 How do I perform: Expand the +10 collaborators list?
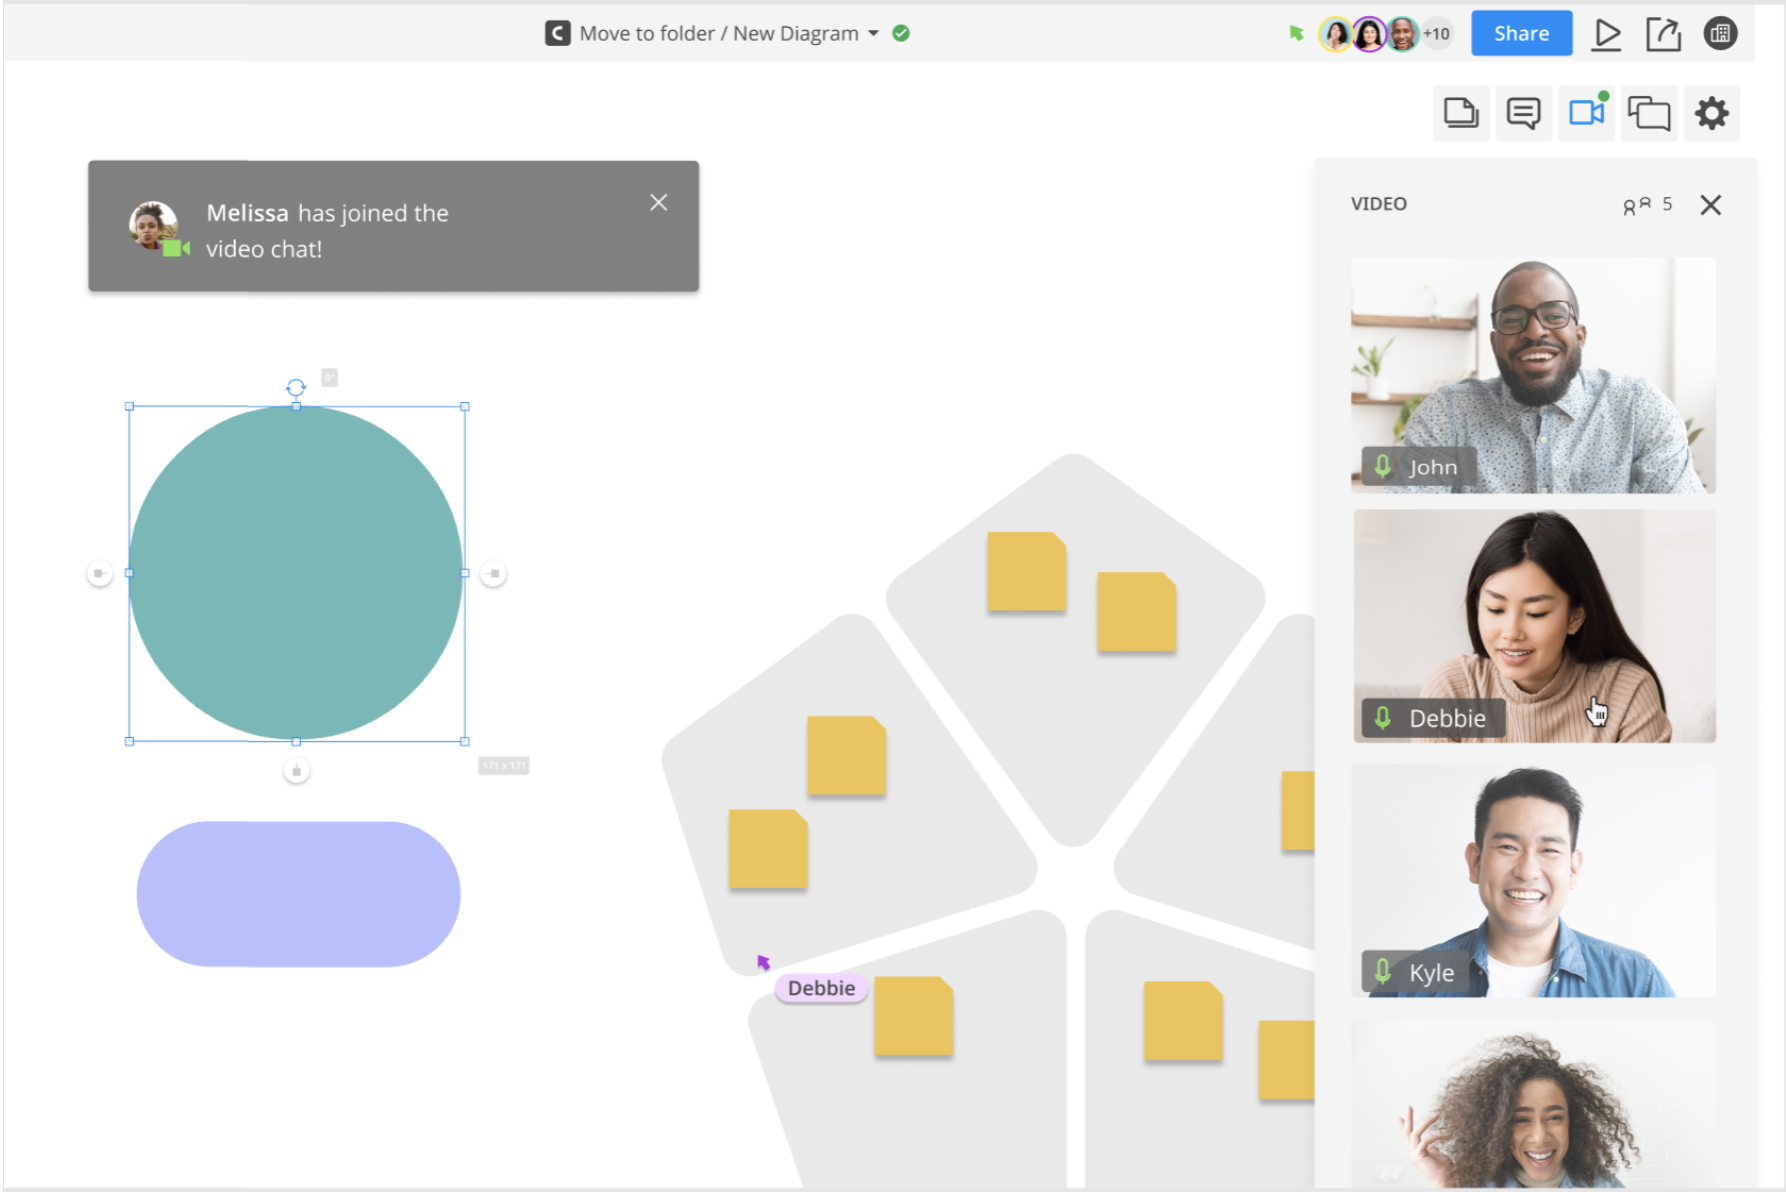point(1436,34)
